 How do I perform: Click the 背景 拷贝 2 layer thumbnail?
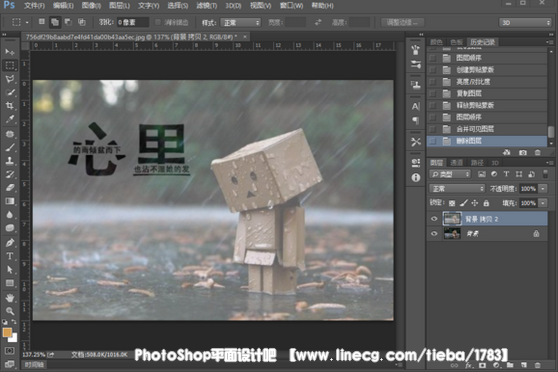452,219
